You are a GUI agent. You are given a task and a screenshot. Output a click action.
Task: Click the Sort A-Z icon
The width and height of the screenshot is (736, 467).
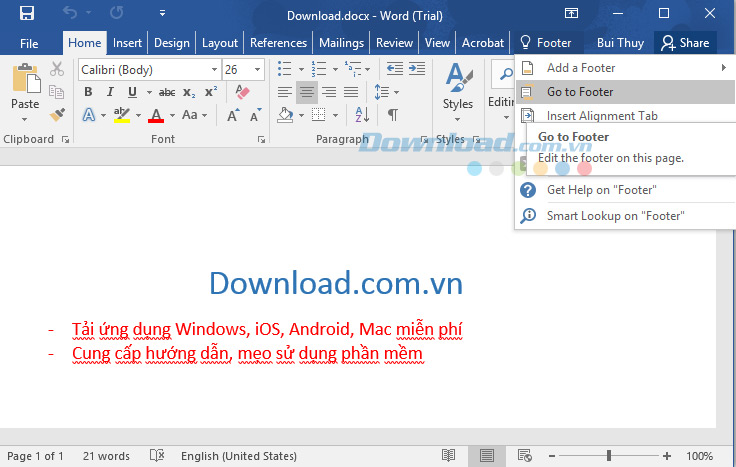(x=362, y=115)
